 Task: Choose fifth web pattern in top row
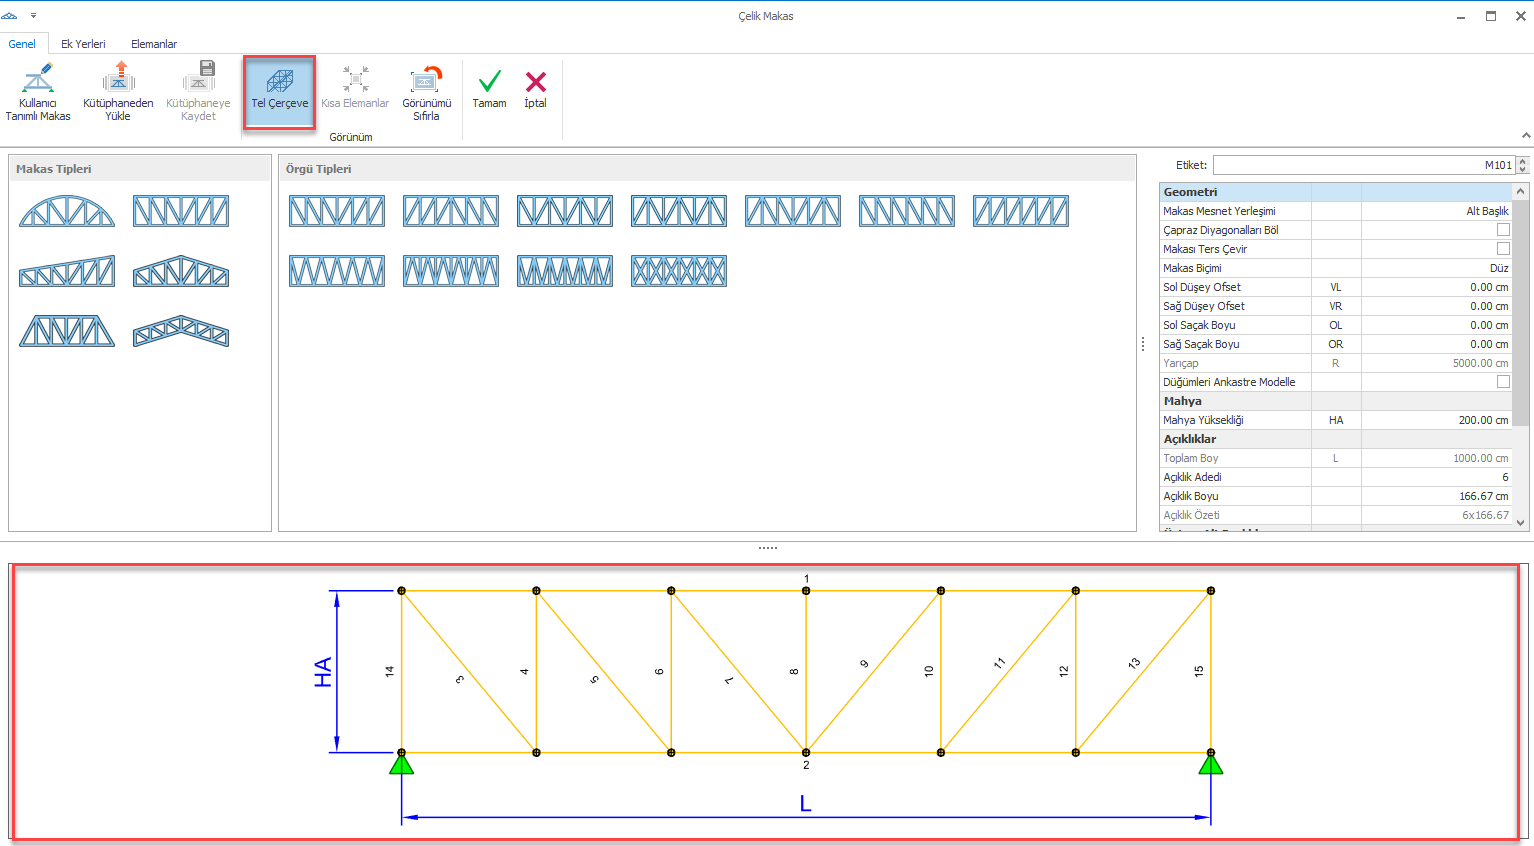(793, 211)
